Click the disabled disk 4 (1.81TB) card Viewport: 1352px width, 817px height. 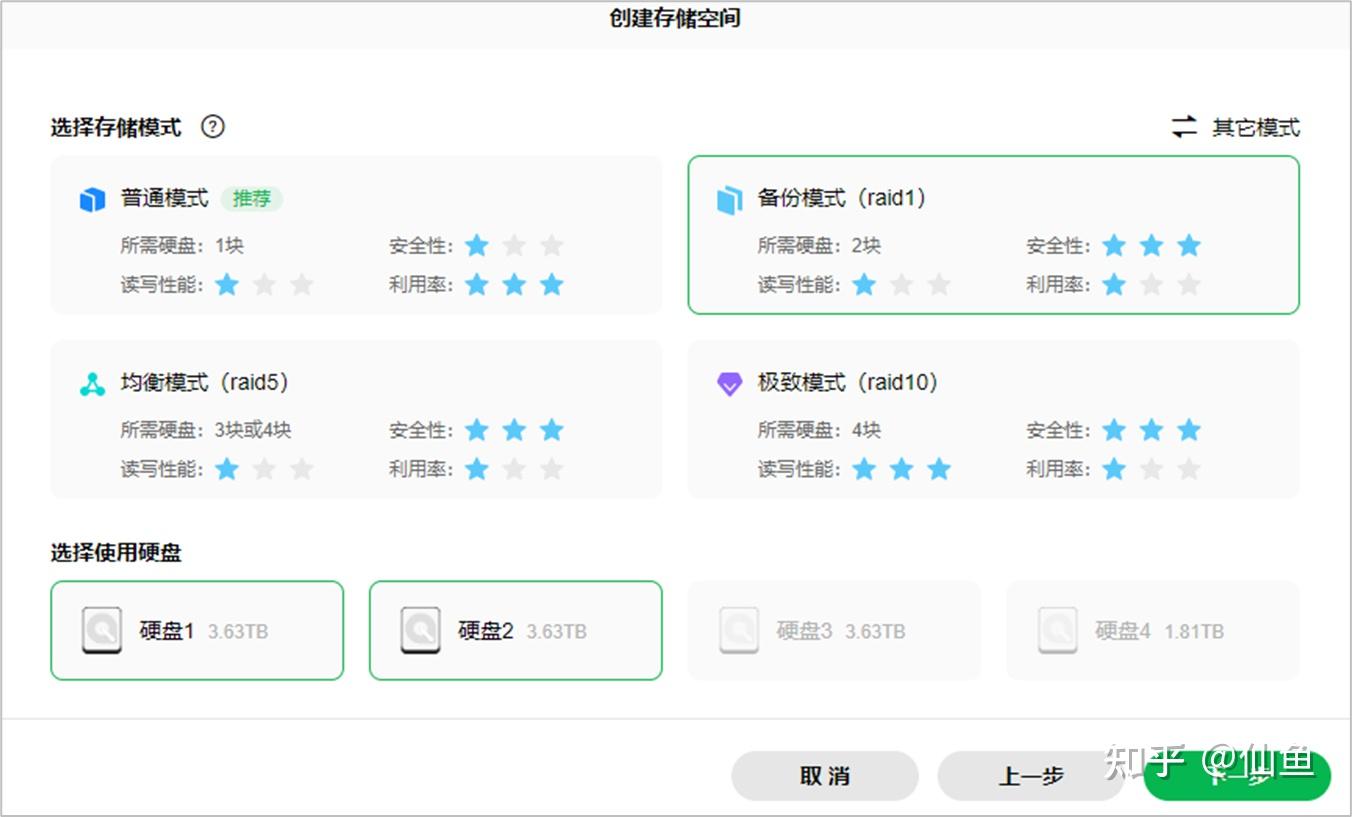click(x=1153, y=631)
